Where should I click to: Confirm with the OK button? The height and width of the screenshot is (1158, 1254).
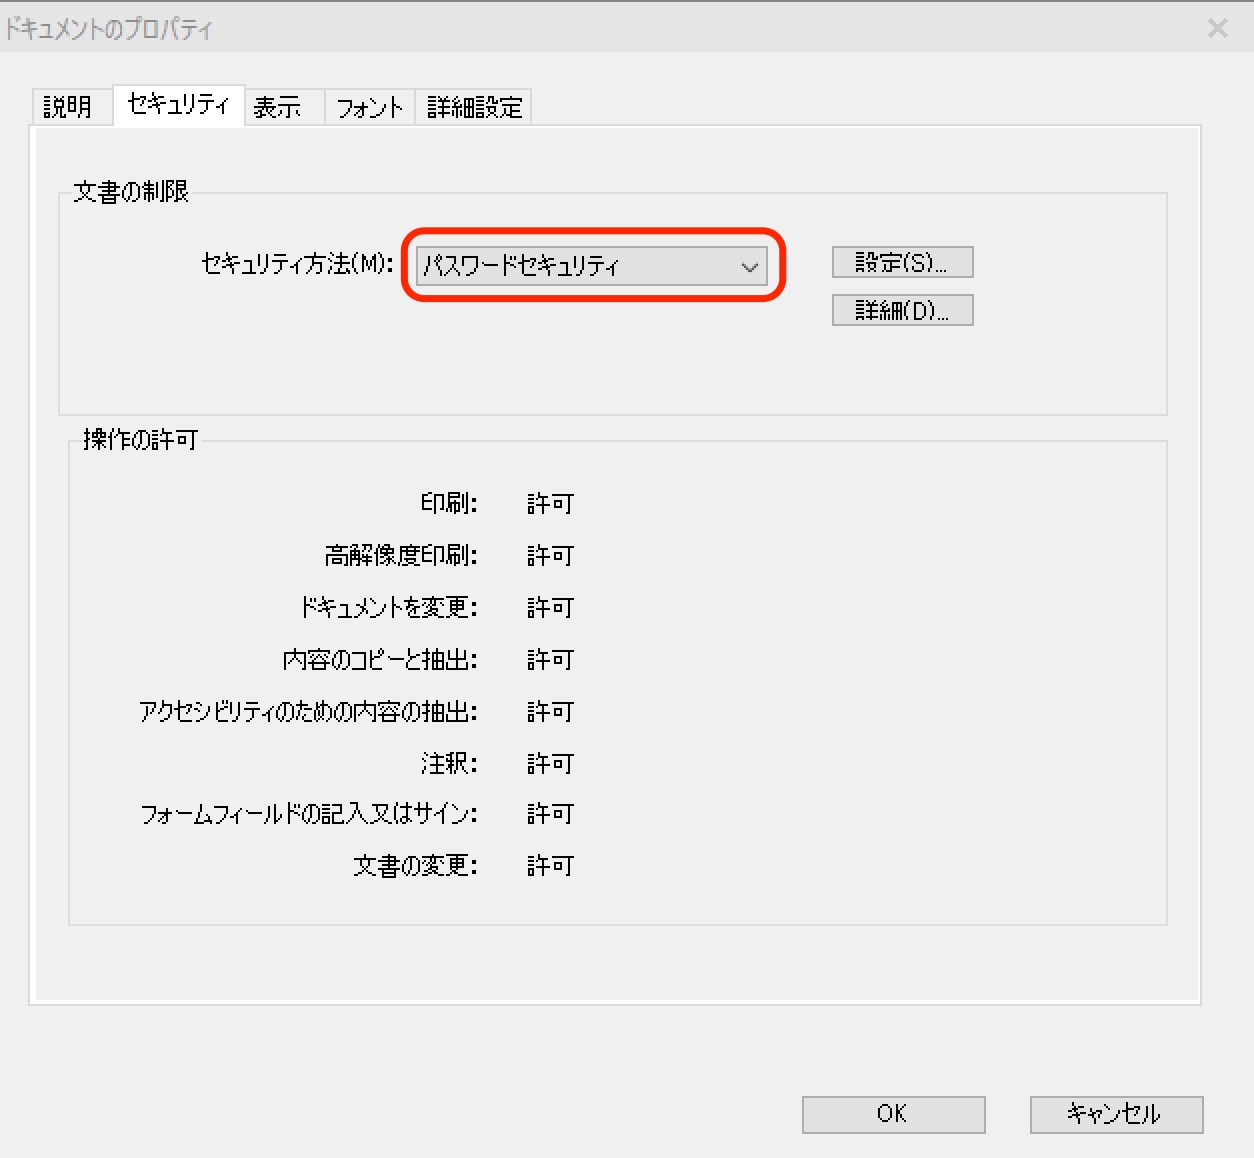tap(893, 1114)
